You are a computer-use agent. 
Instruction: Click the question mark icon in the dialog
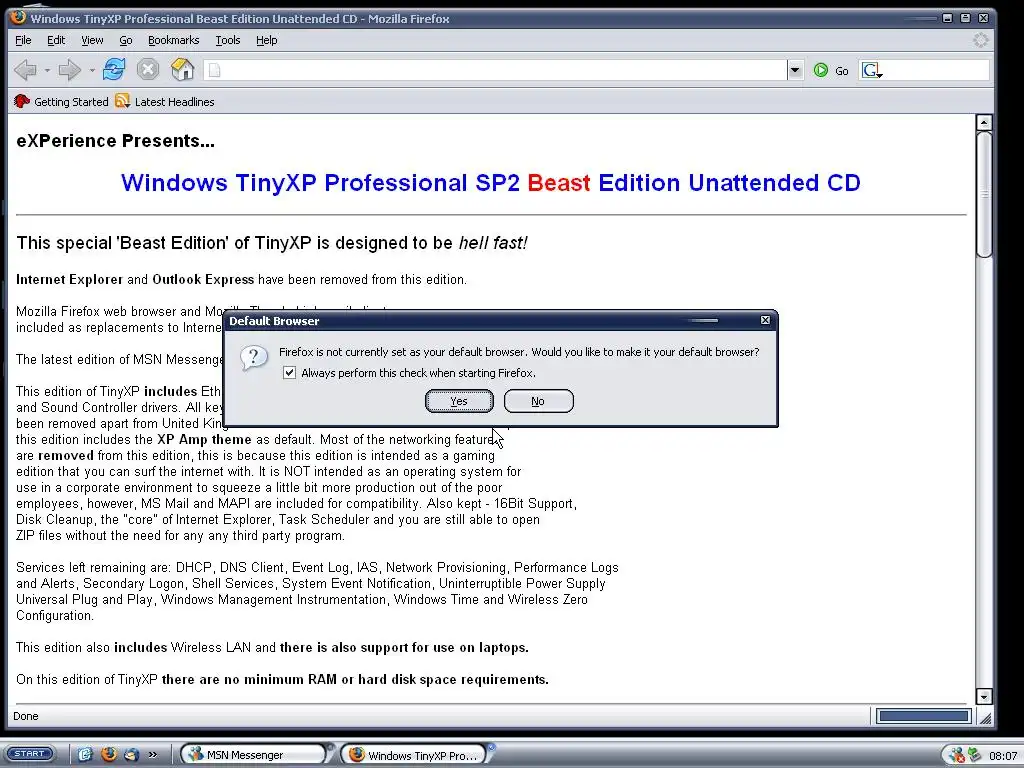pyautogui.click(x=253, y=358)
